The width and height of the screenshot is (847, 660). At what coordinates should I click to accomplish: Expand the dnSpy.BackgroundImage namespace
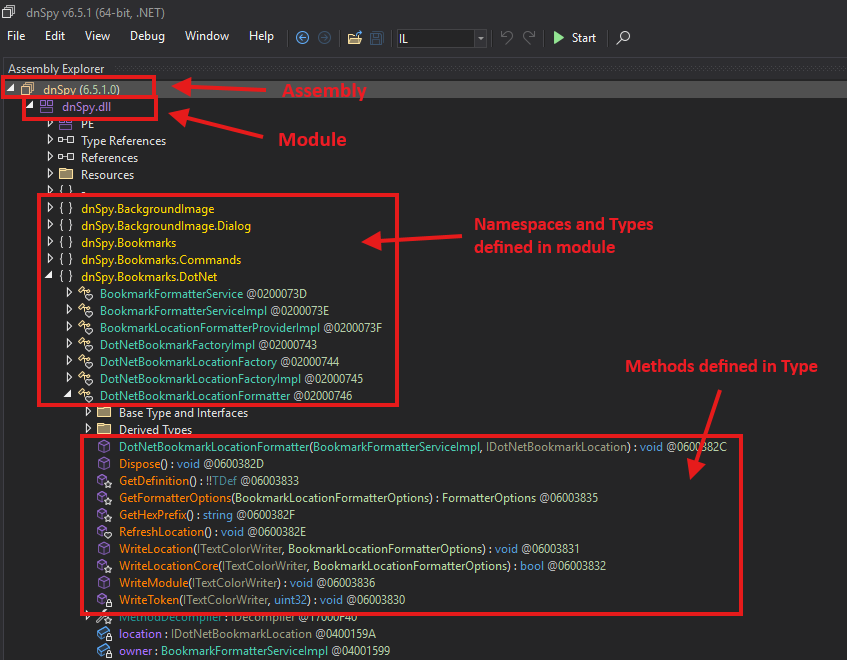tap(50, 208)
